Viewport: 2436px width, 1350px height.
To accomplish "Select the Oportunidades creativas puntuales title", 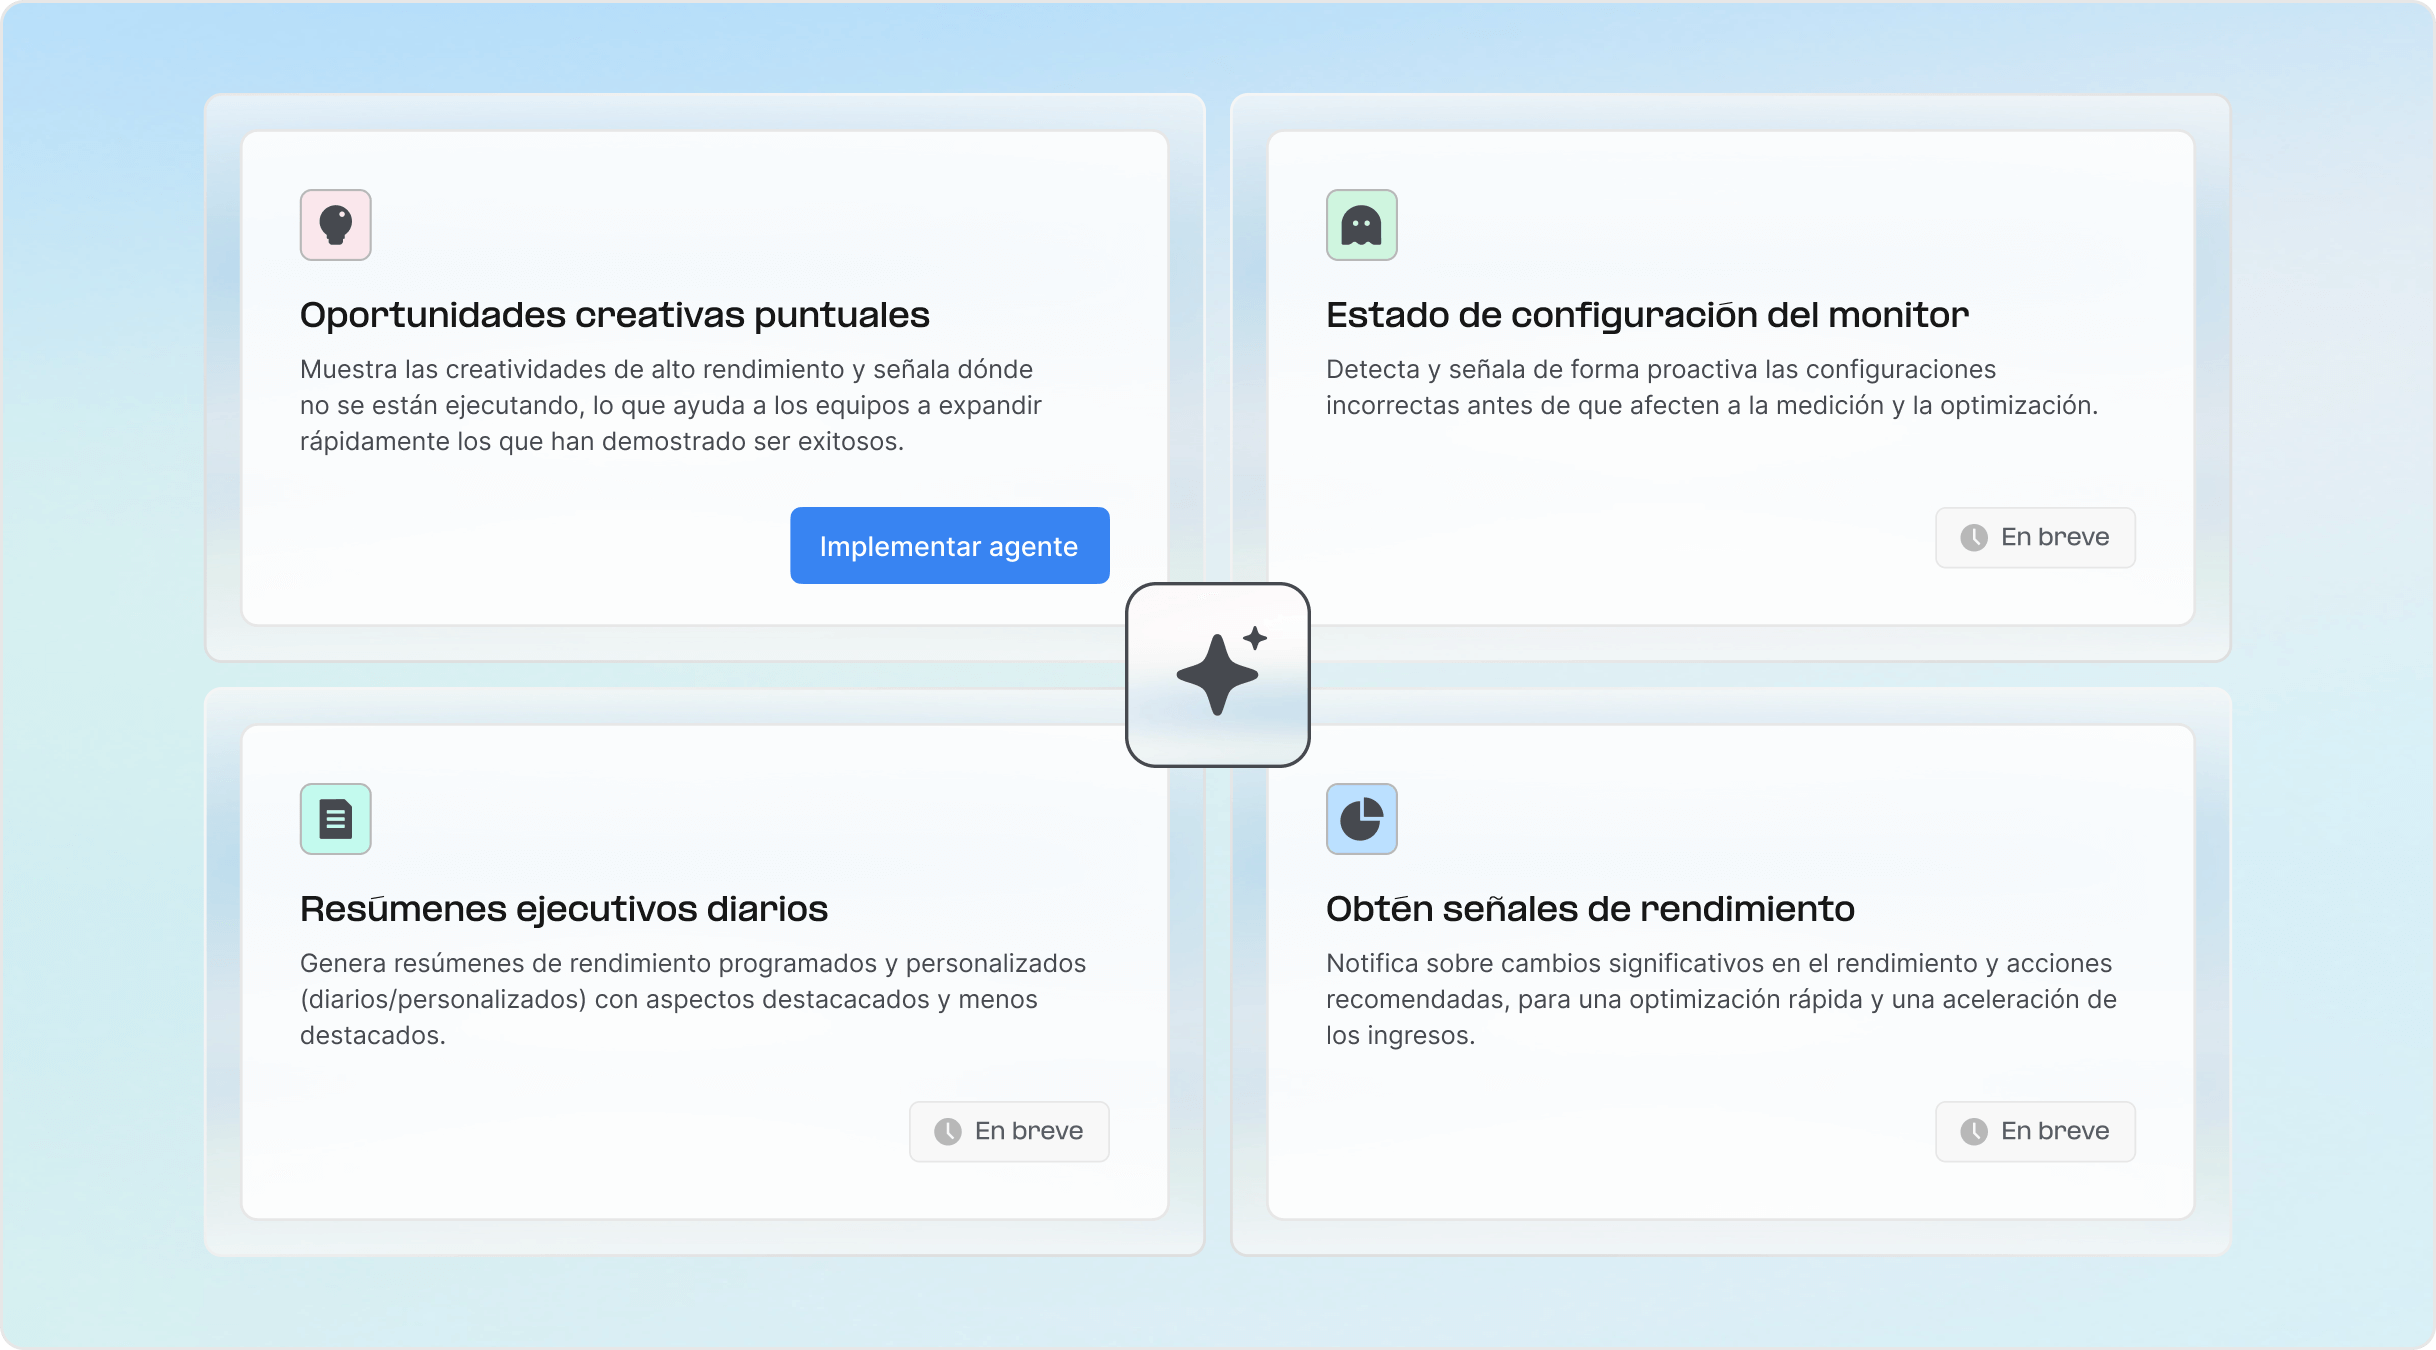I will tap(614, 314).
